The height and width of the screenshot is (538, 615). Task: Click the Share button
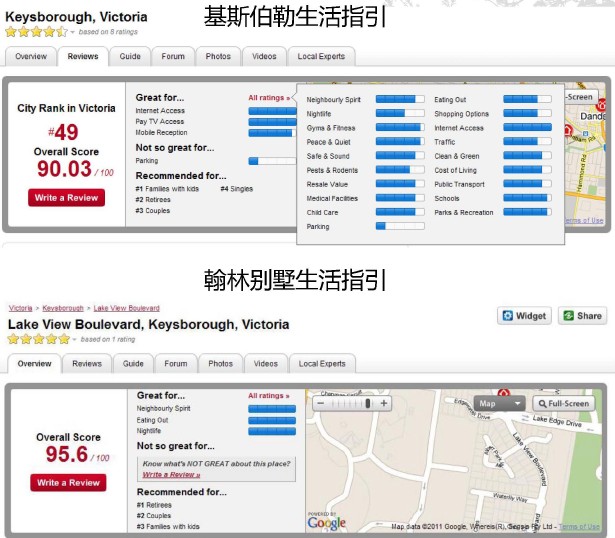pos(582,316)
